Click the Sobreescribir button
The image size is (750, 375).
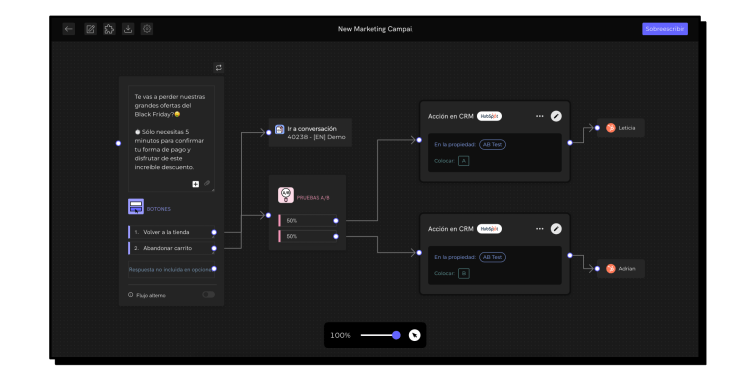(x=665, y=29)
